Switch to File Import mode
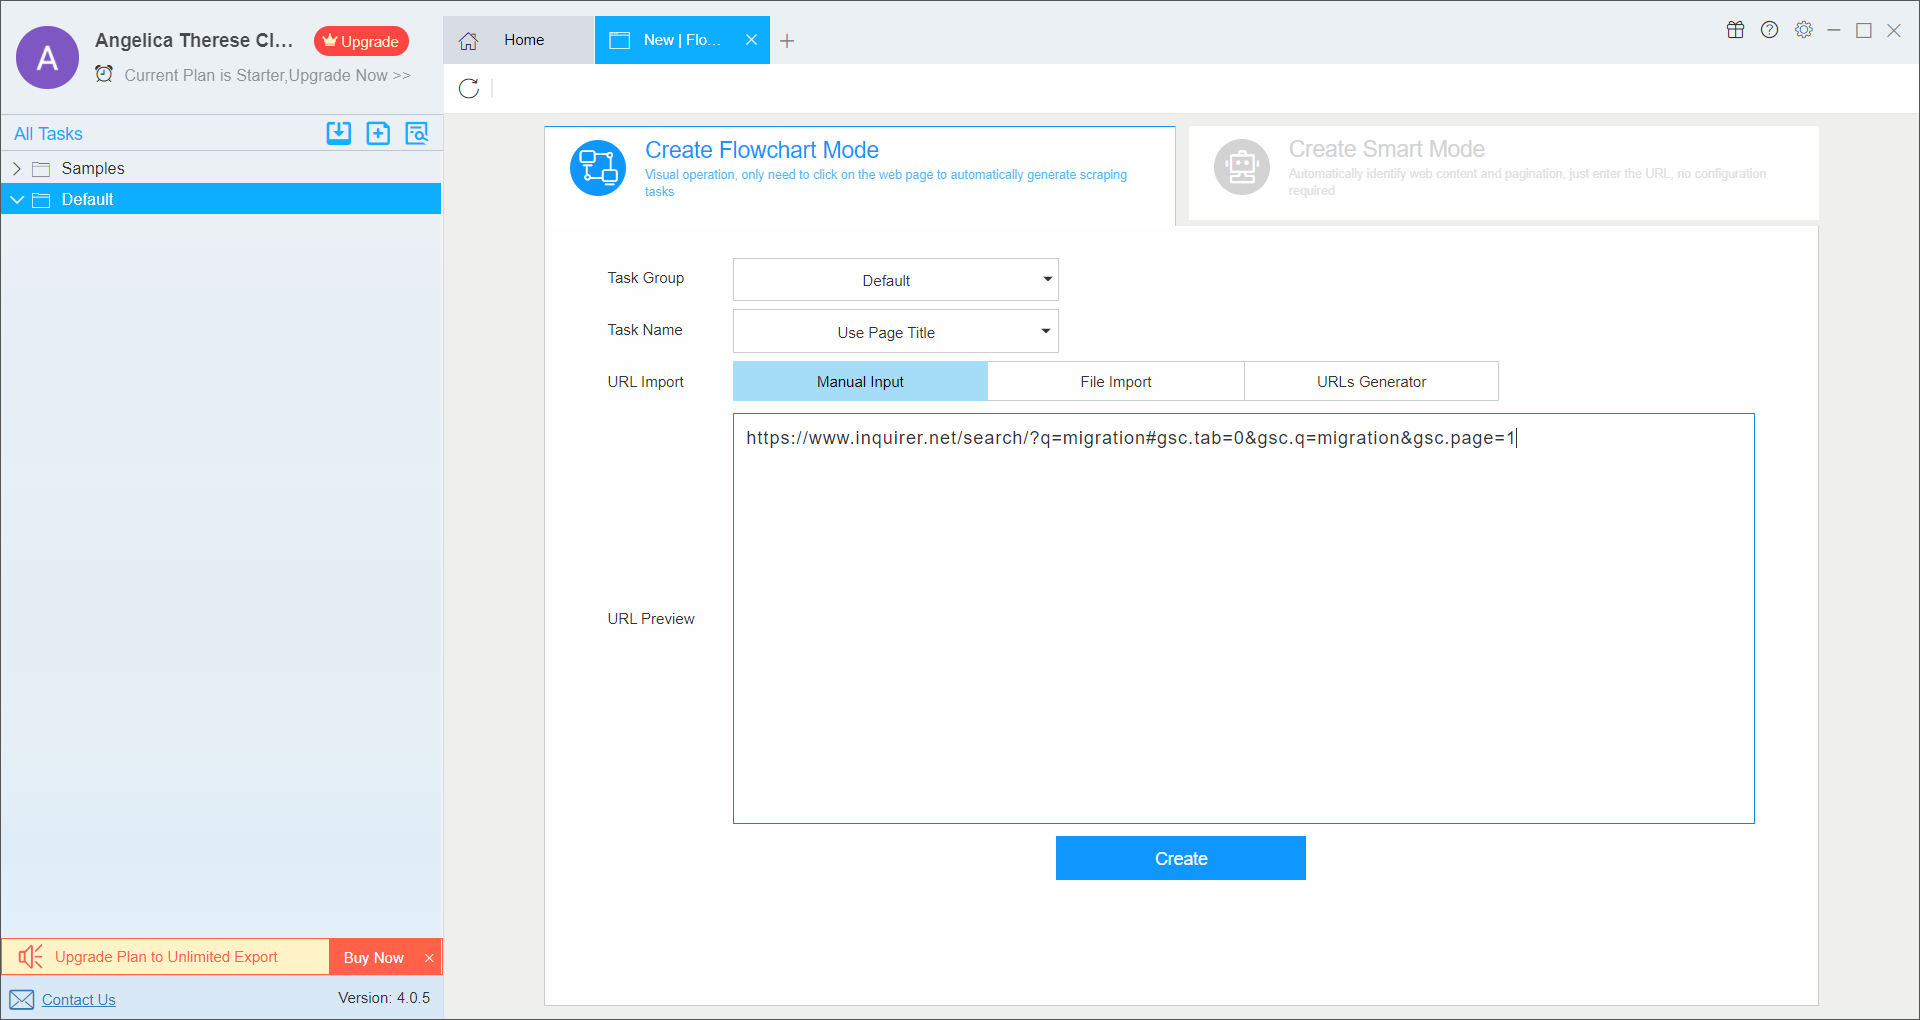Screen dimensions: 1920x1020 pos(1115,381)
